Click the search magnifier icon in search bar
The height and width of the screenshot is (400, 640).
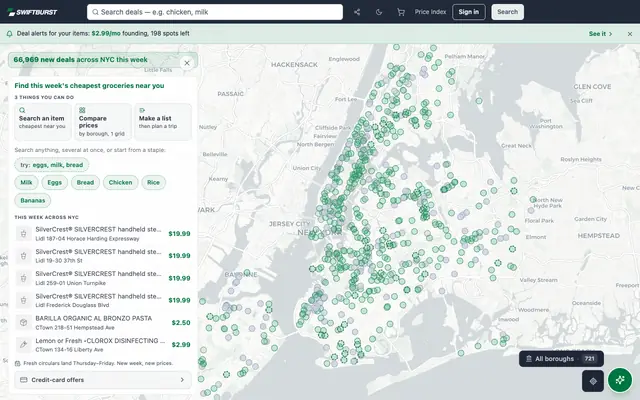point(95,12)
